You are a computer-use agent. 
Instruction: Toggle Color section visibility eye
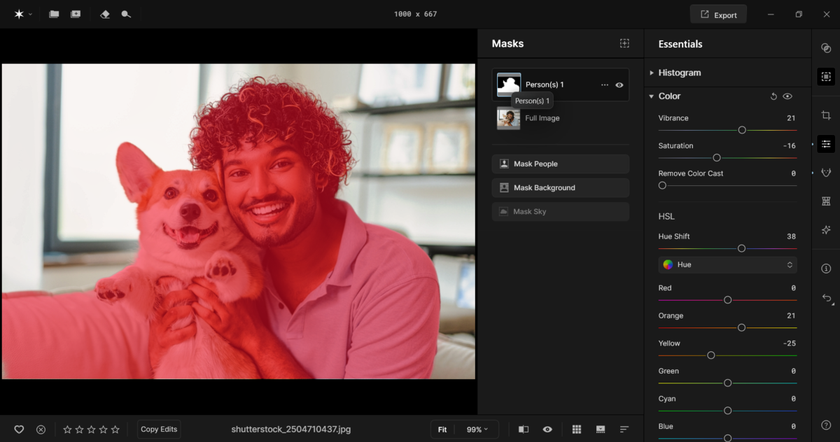(788, 96)
